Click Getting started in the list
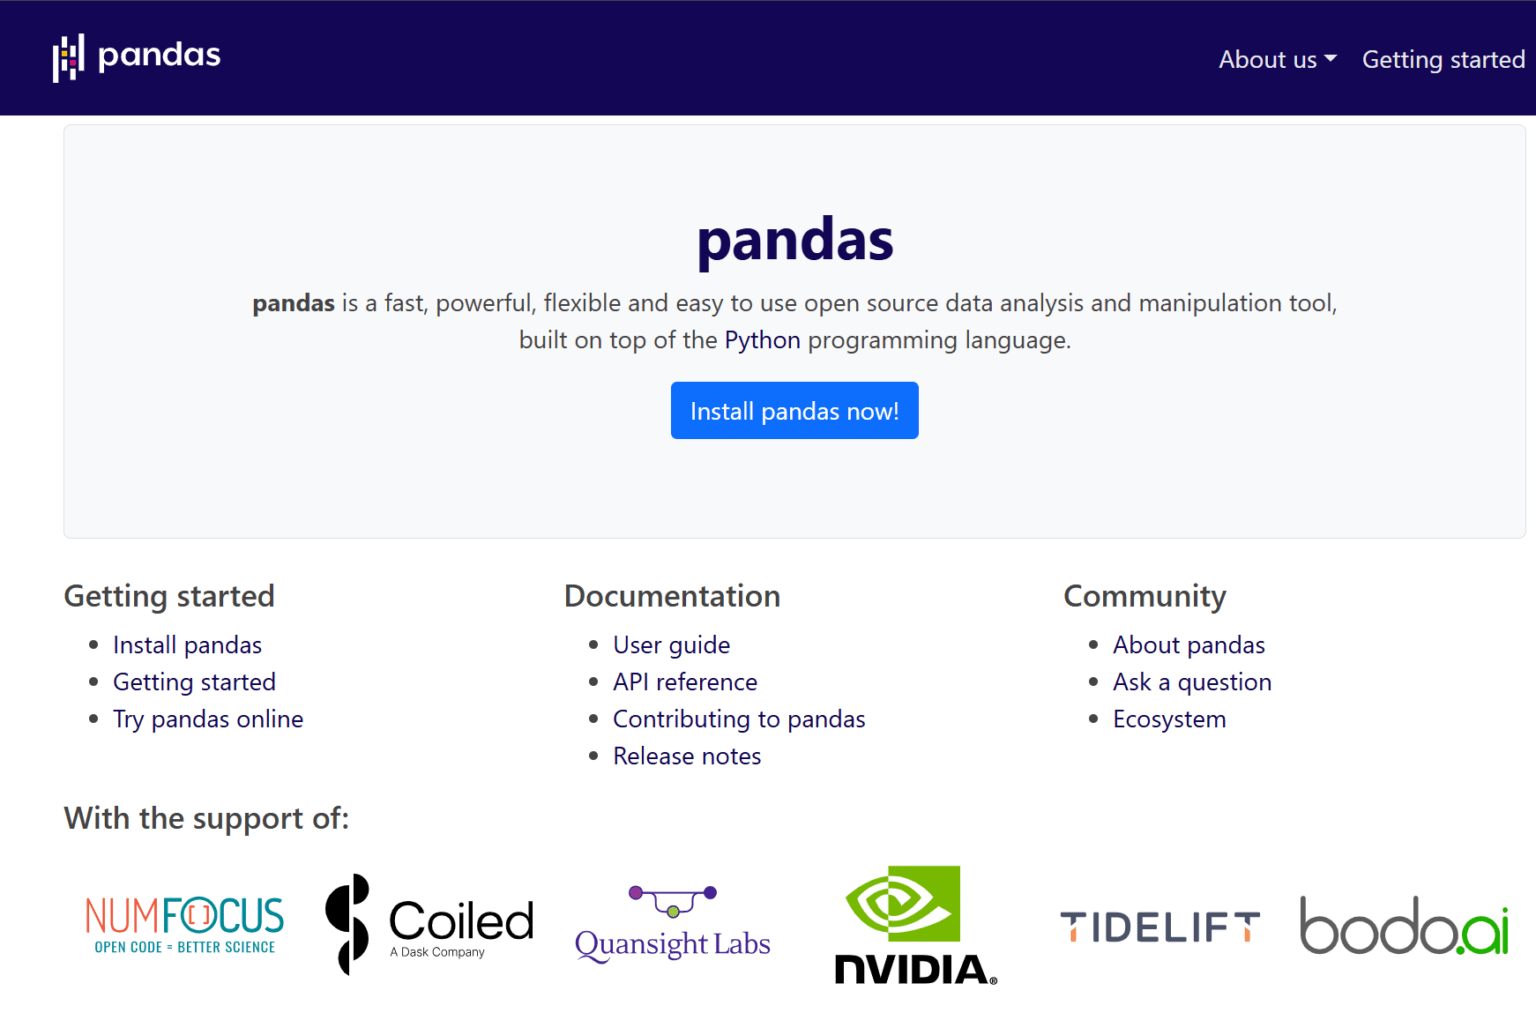The height and width of the screenshot is (1013, 1536). click(x=194, y=682)
